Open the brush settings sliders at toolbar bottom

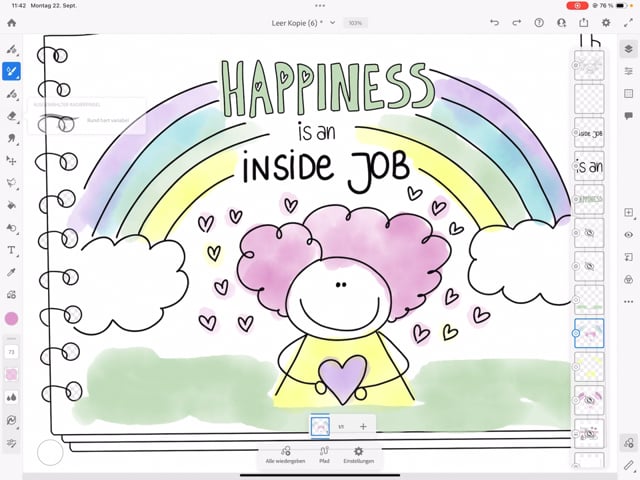click(x=11, y=443)
